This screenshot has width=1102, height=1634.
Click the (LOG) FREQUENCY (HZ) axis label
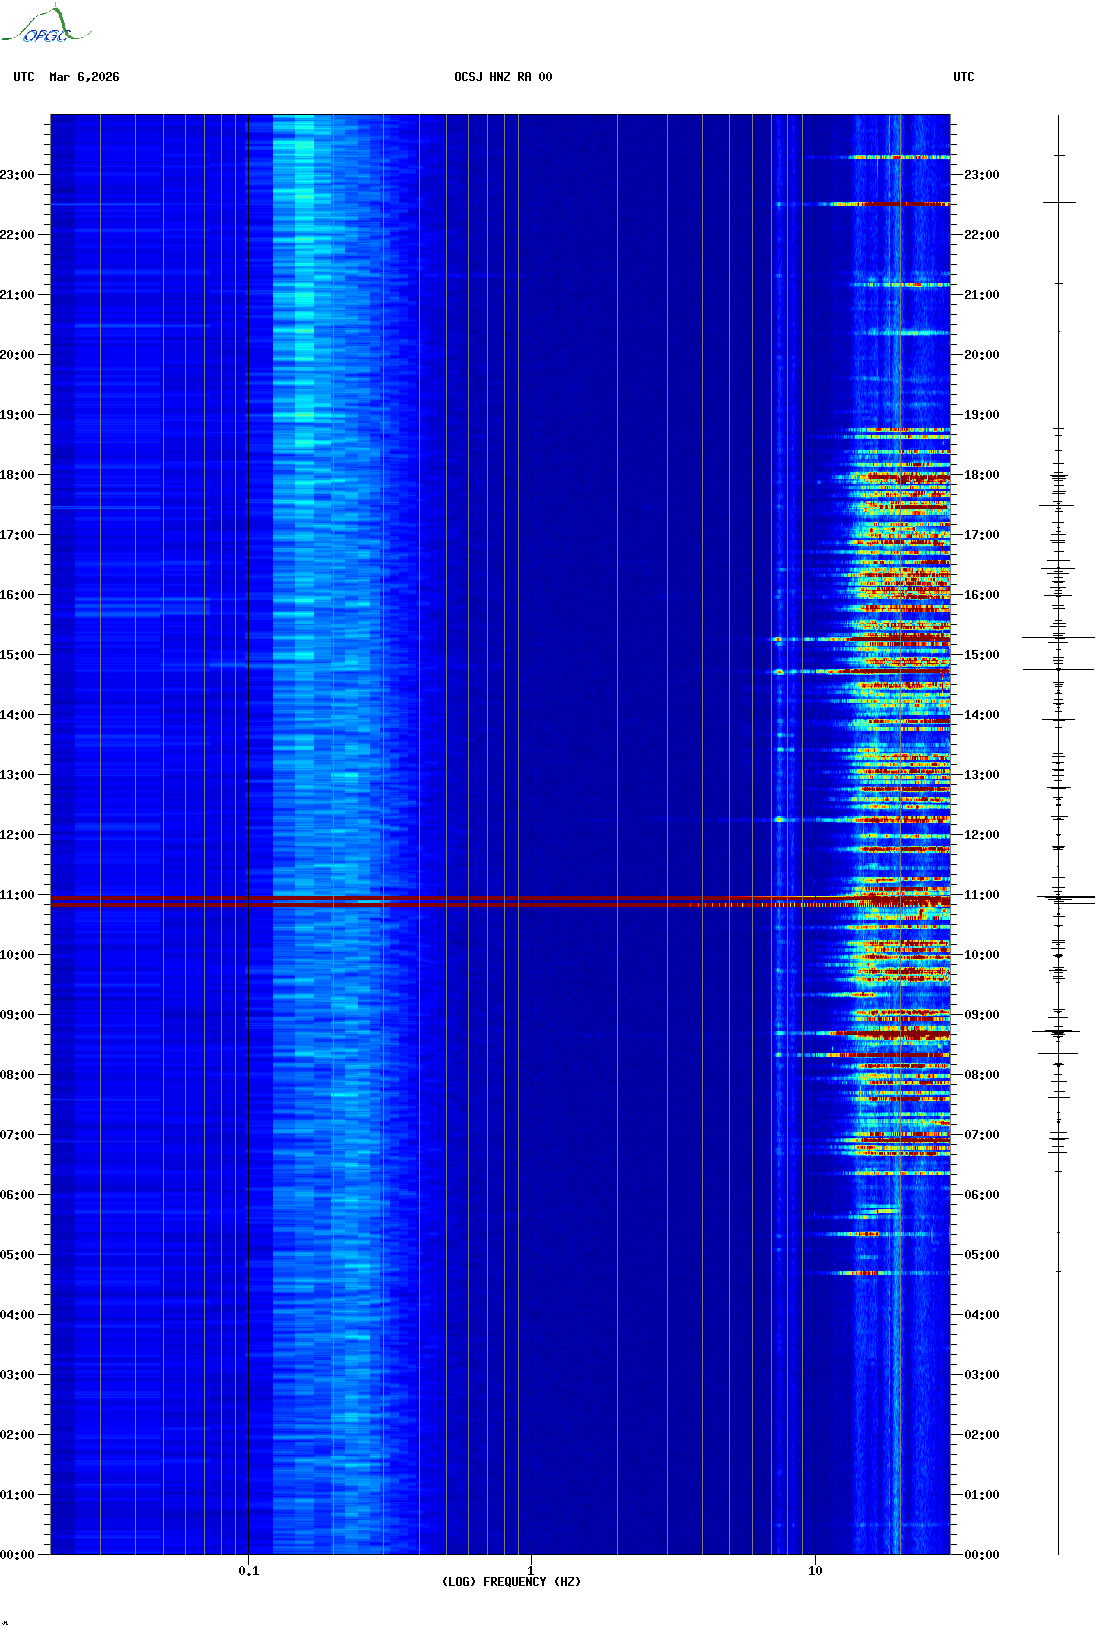[x=511, y=1581]
